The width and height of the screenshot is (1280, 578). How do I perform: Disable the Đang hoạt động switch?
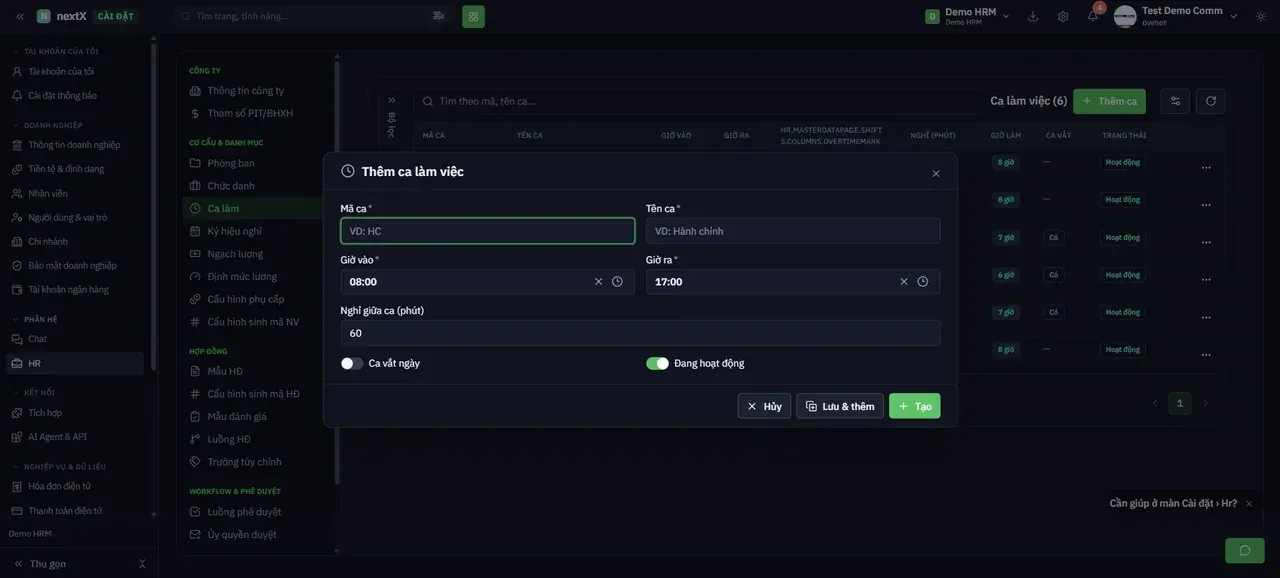pos(657,363)
